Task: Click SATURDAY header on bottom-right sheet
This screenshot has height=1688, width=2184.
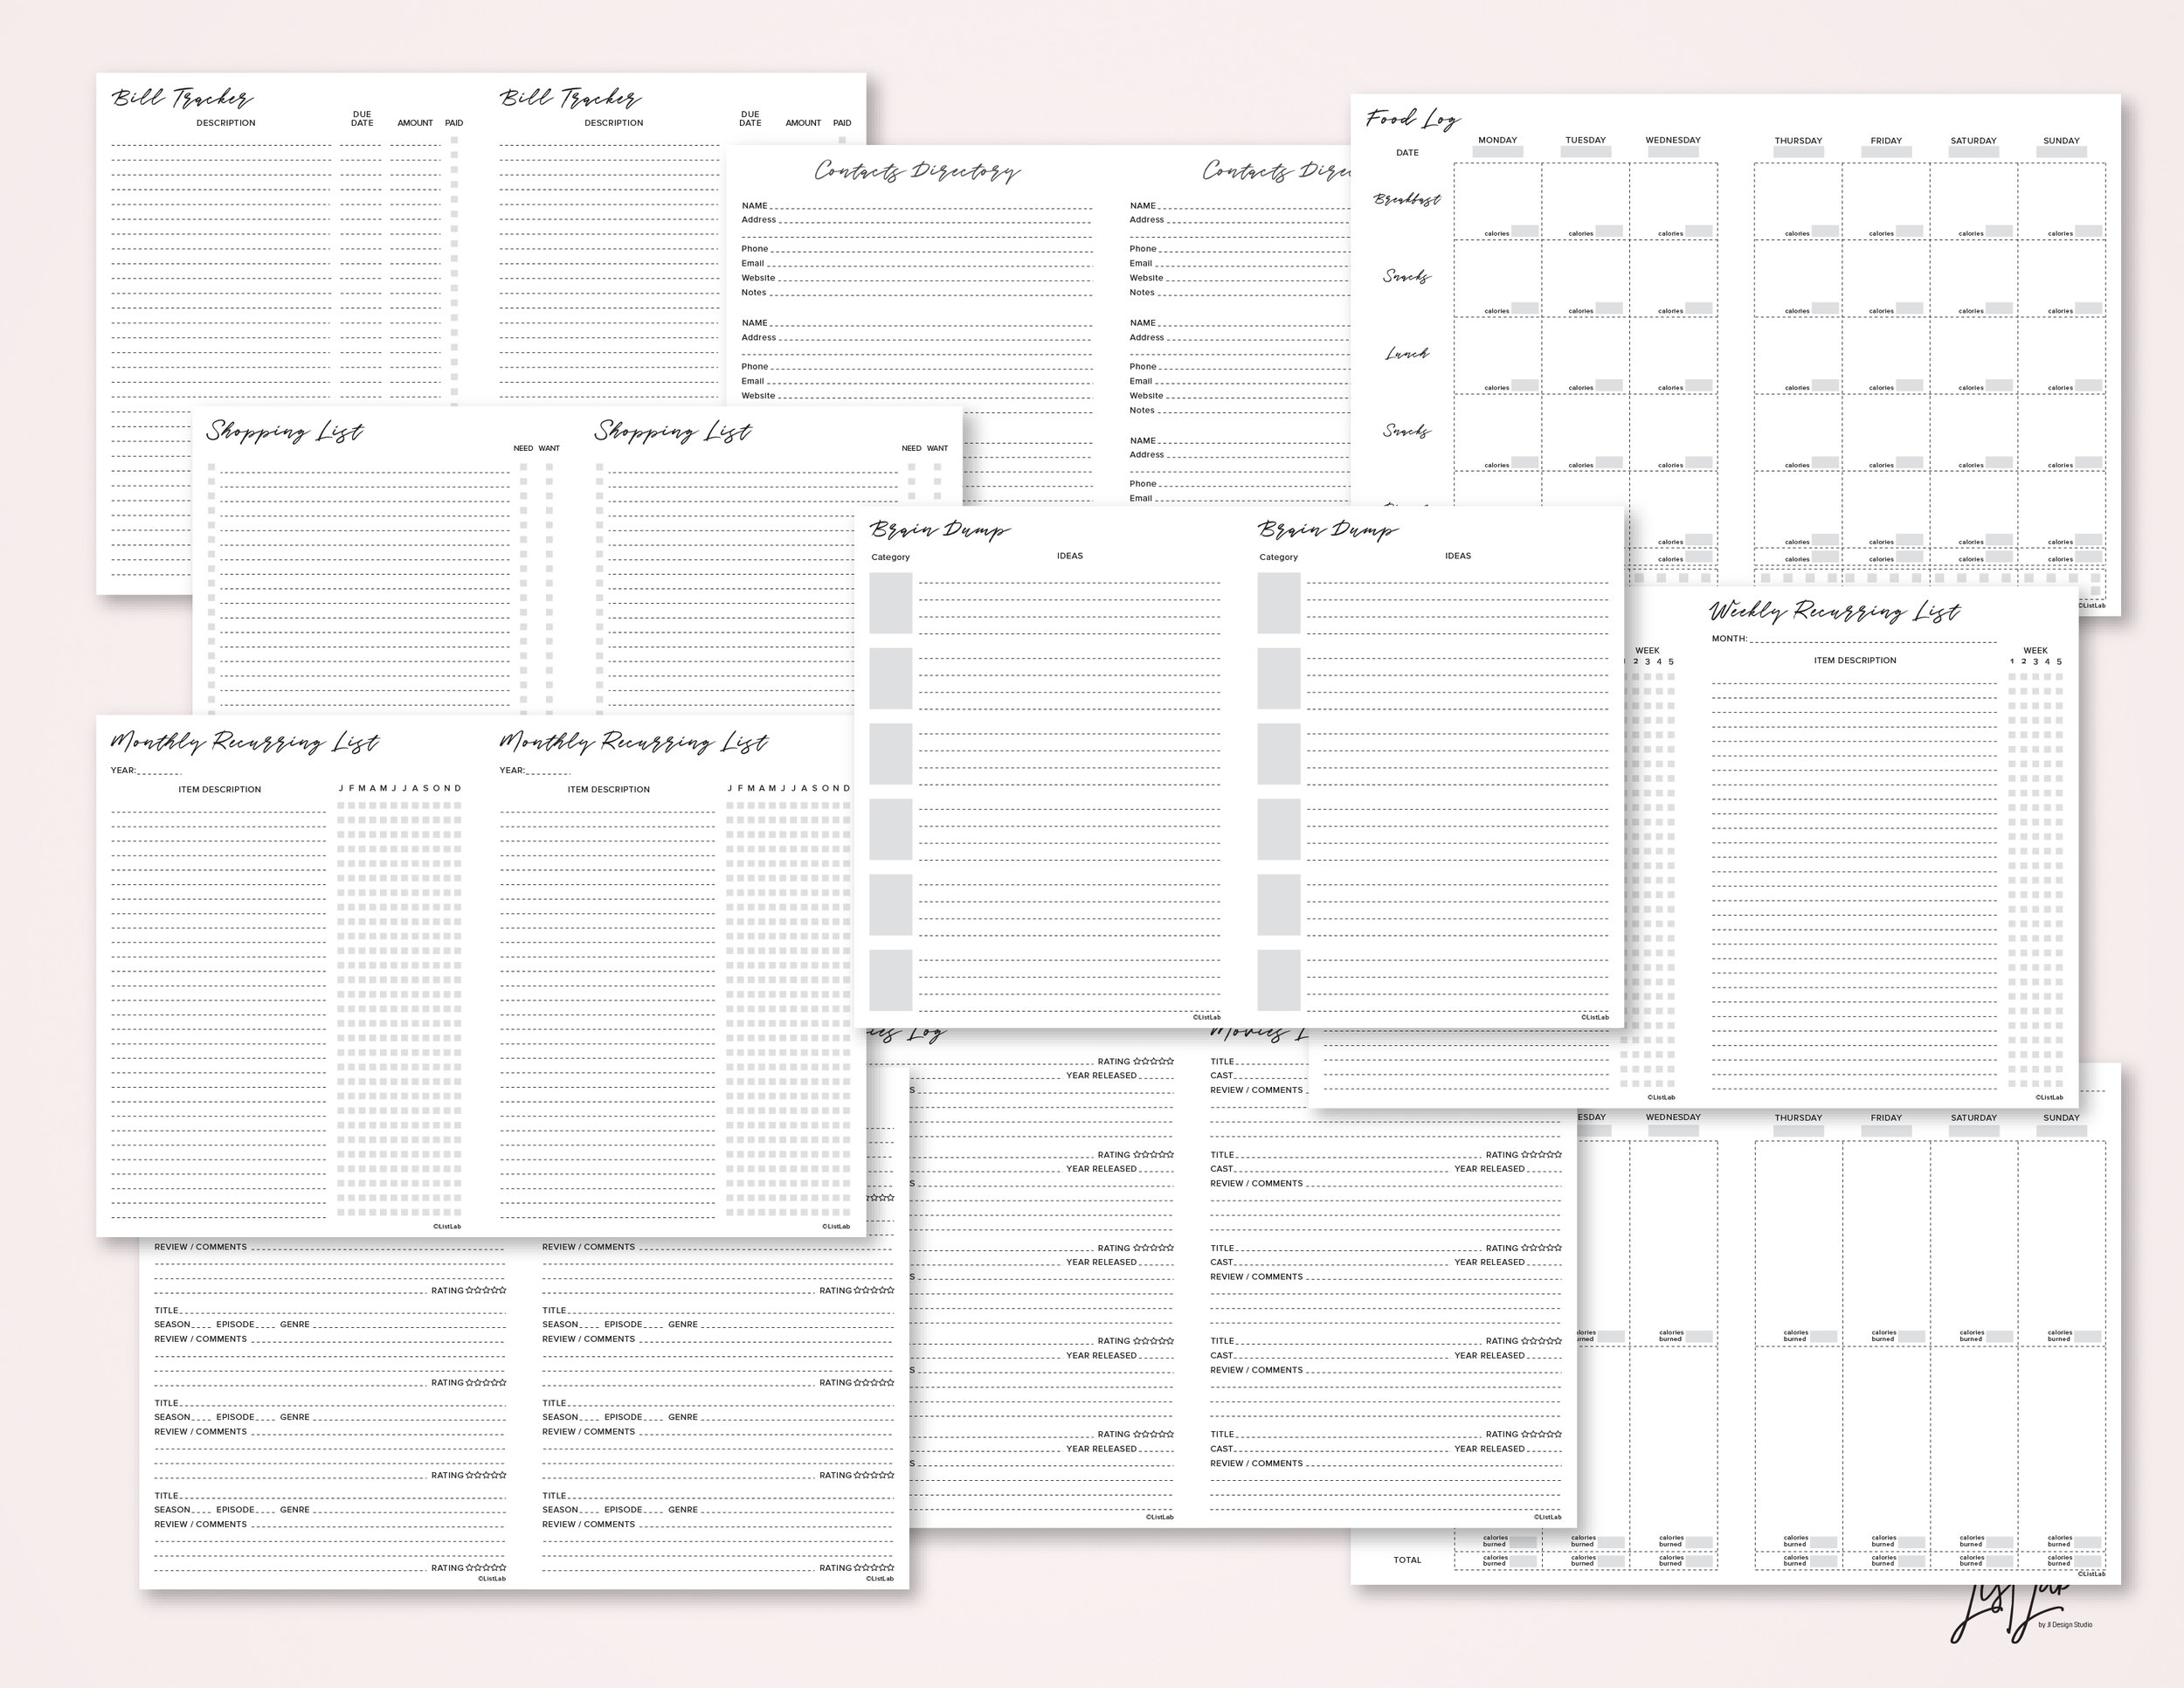Action: click(x=1973, y=1118)
